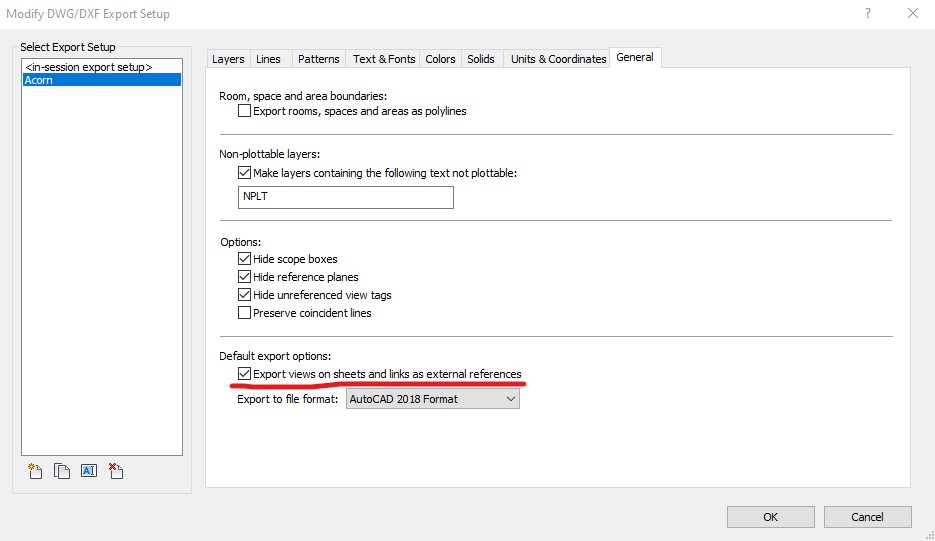This screenshot has width=935, height=541.
Task: Toggle Make layers not plottable checkbox
Action: (245, 173)
